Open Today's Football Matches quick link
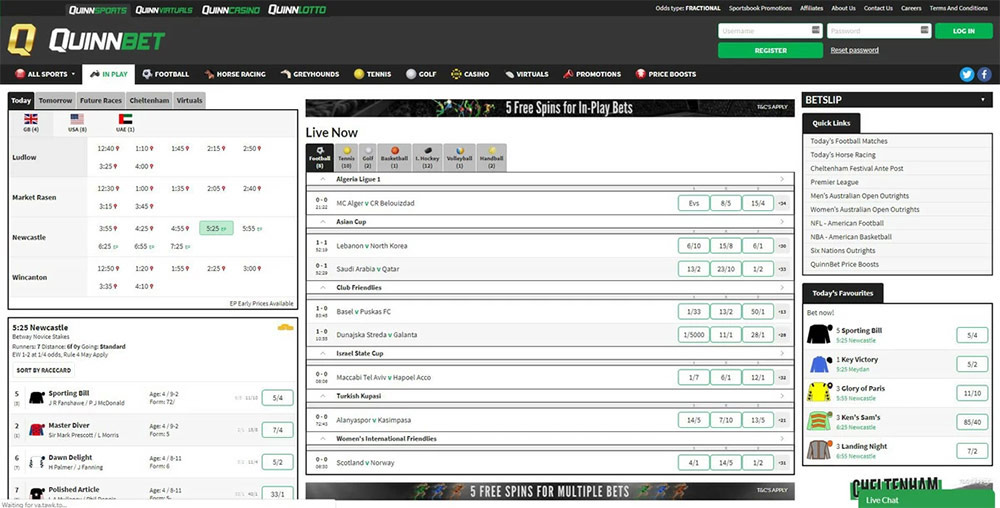The image size is (1000, 508). (x=849, y=141)
